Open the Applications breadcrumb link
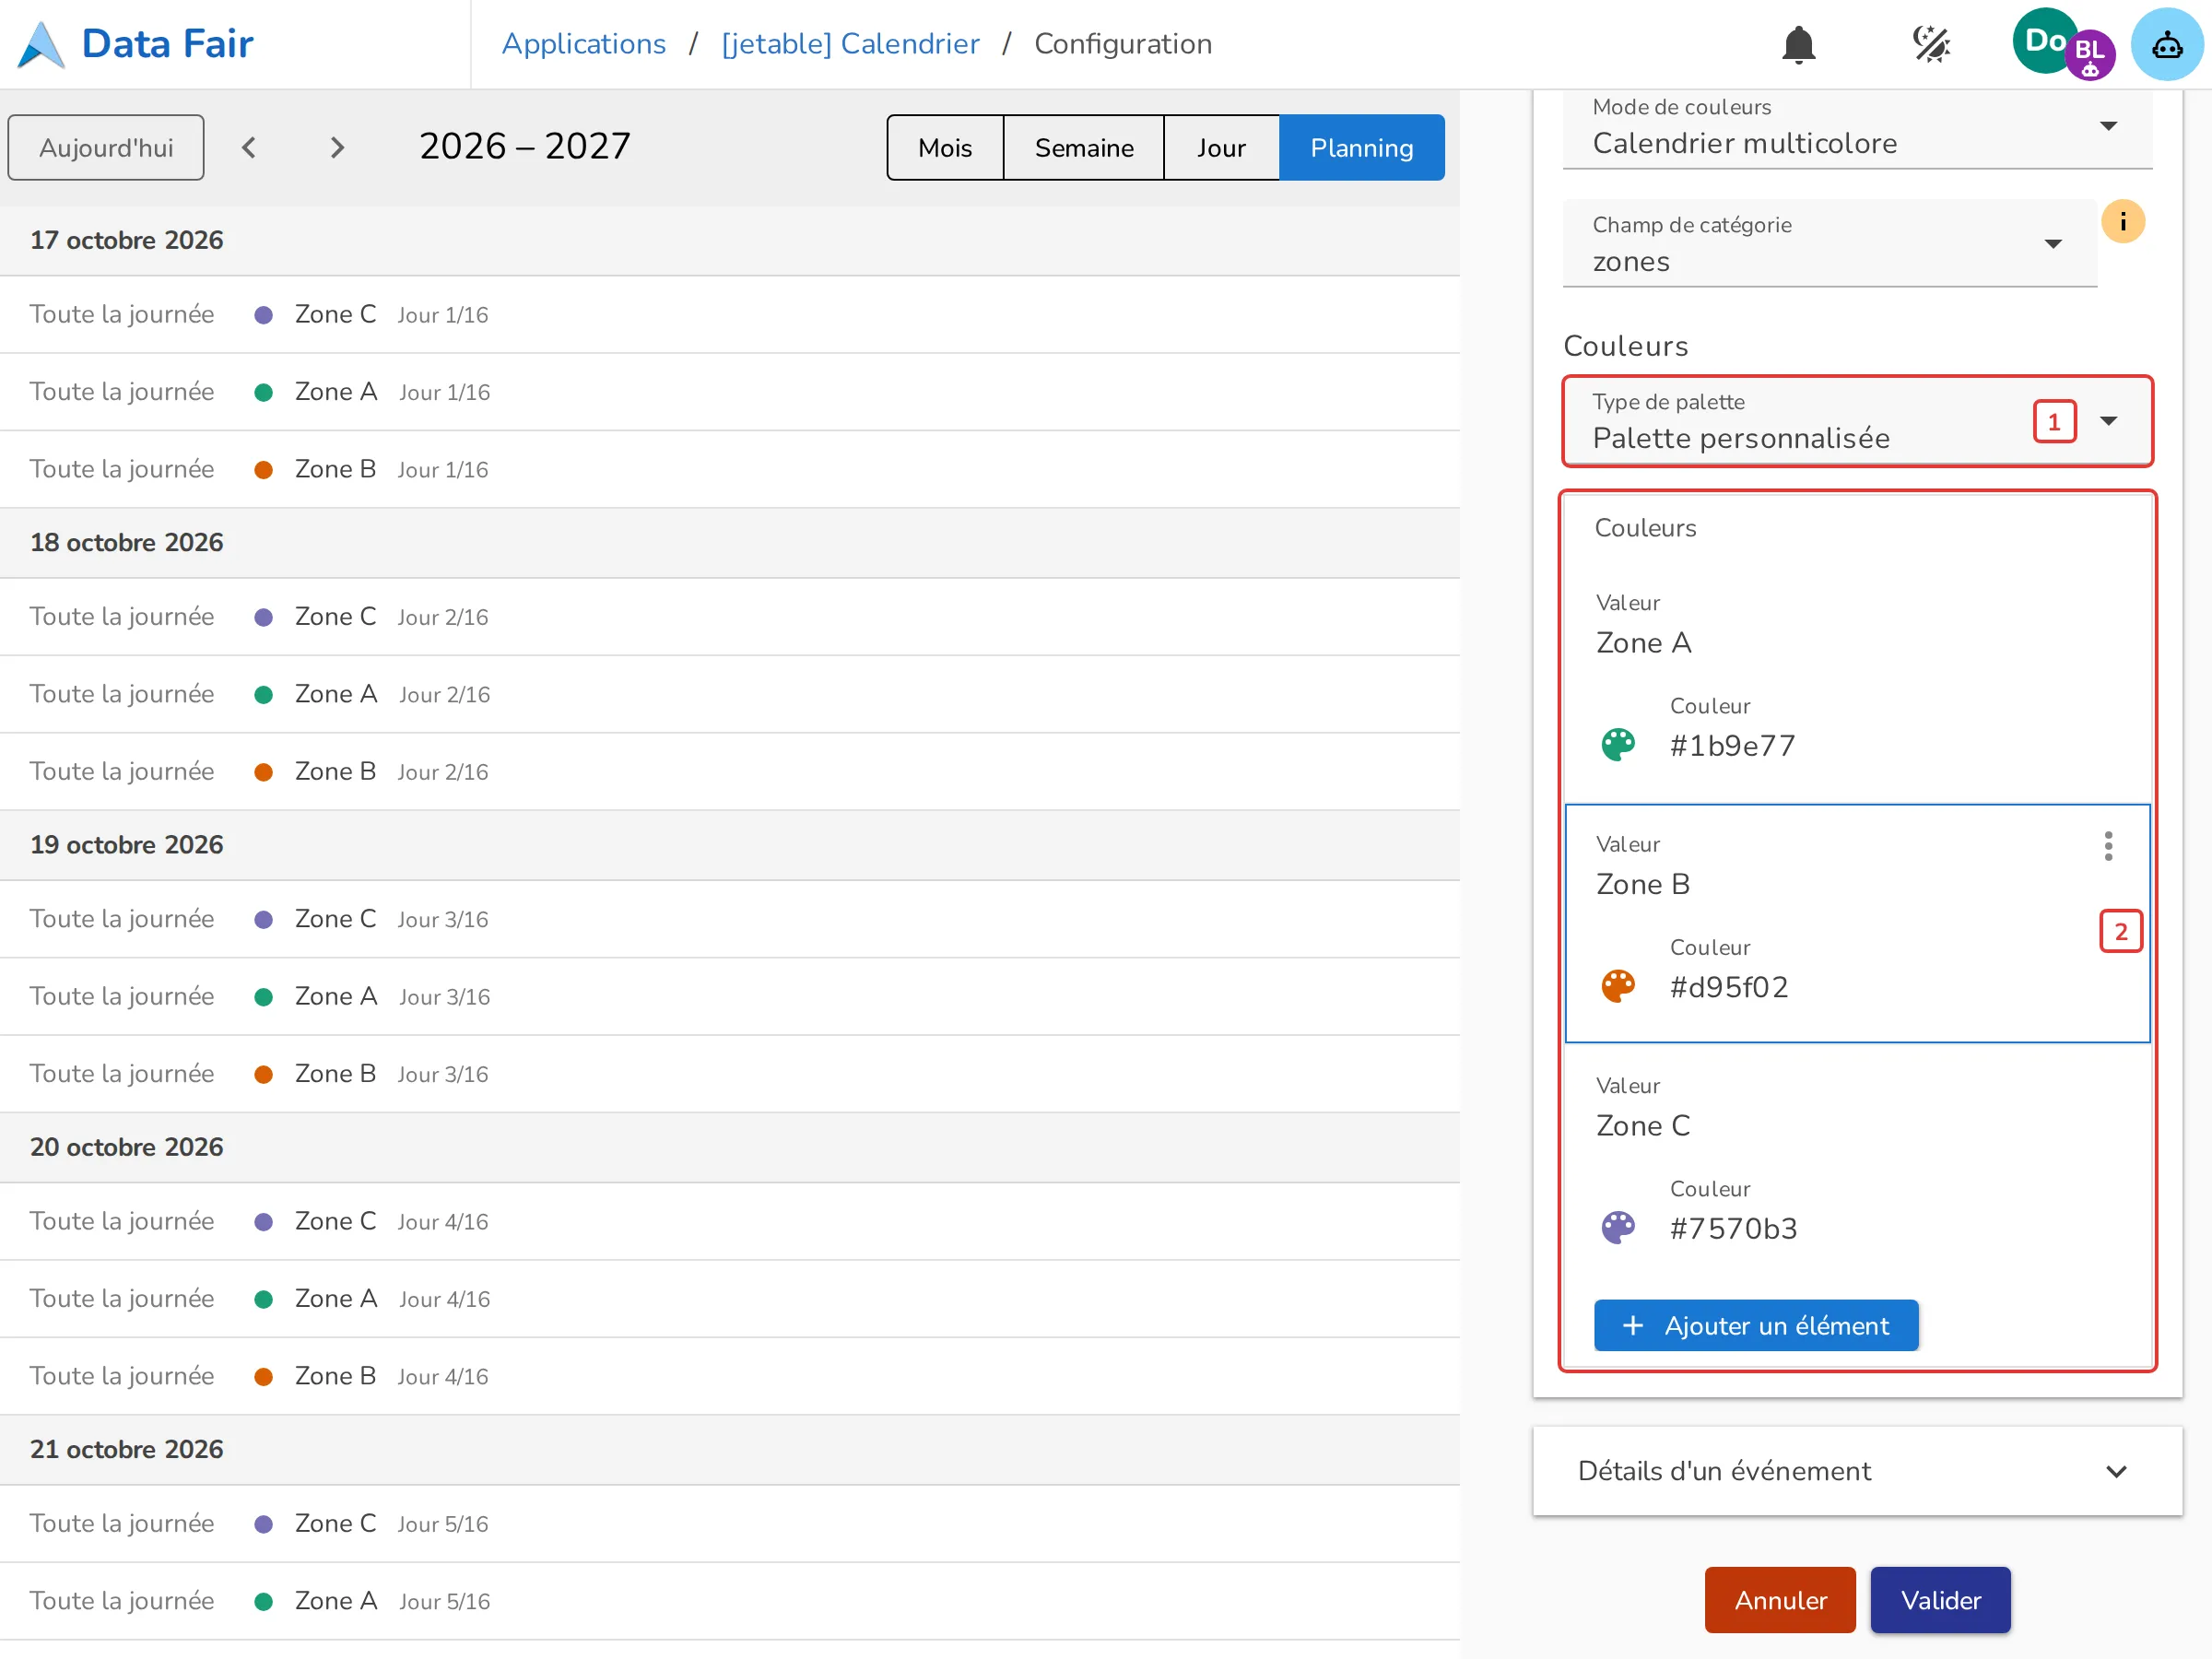 pyautogui.click(x=584, y=44)
